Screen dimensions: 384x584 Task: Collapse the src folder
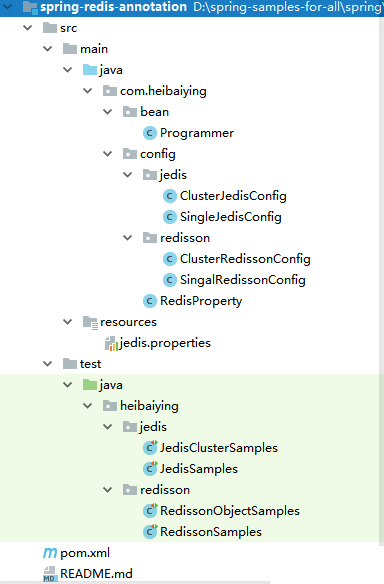28,28
